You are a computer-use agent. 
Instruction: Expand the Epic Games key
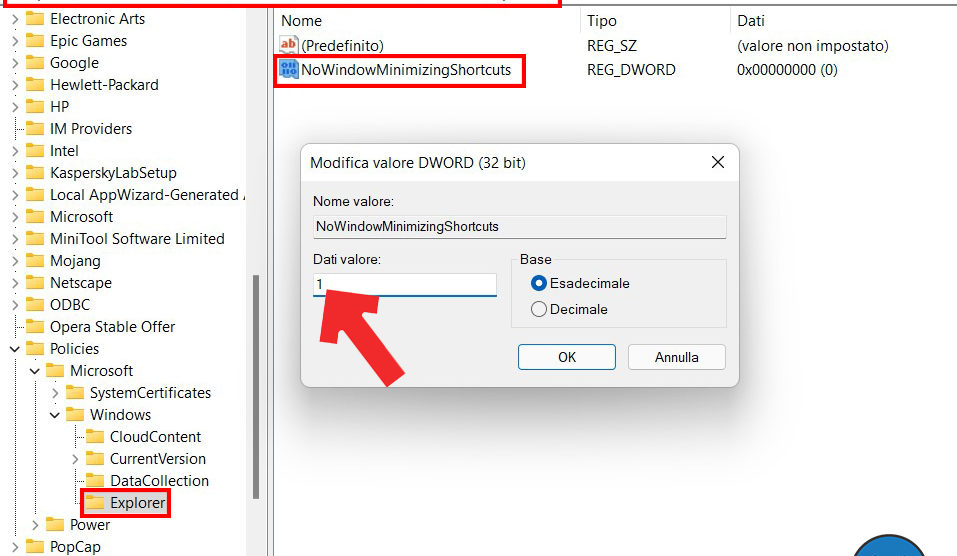pos(15,42)
